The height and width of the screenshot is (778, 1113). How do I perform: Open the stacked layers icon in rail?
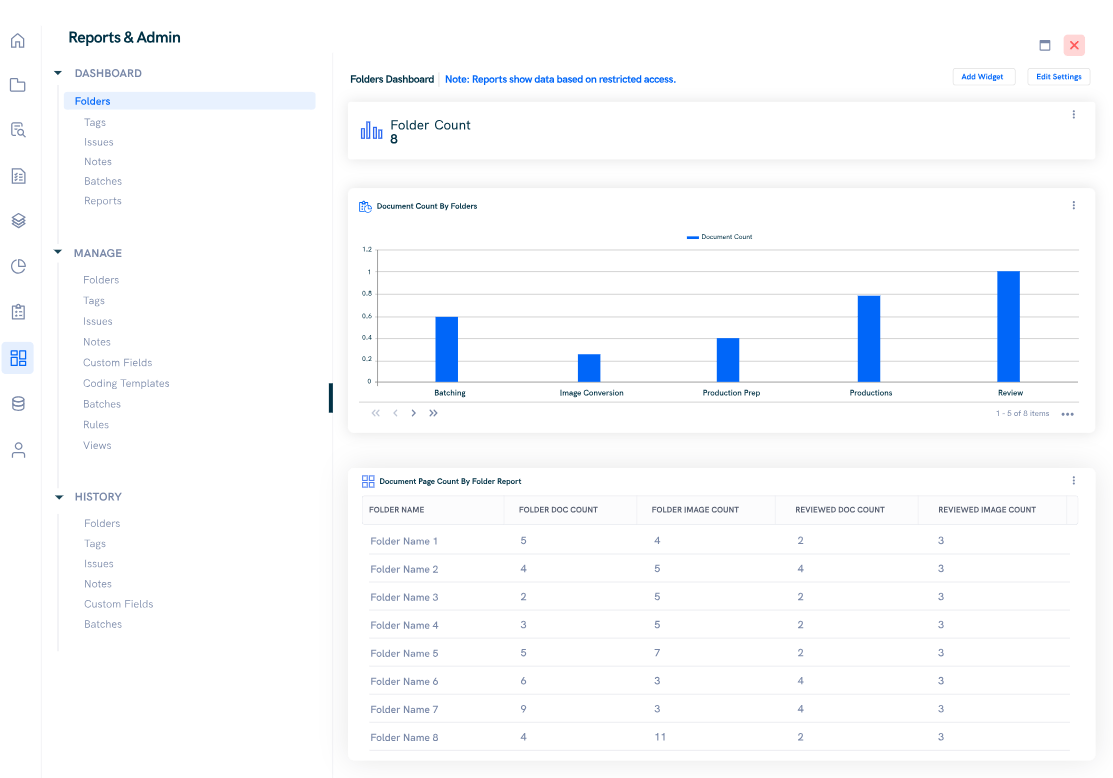(18, 221)
